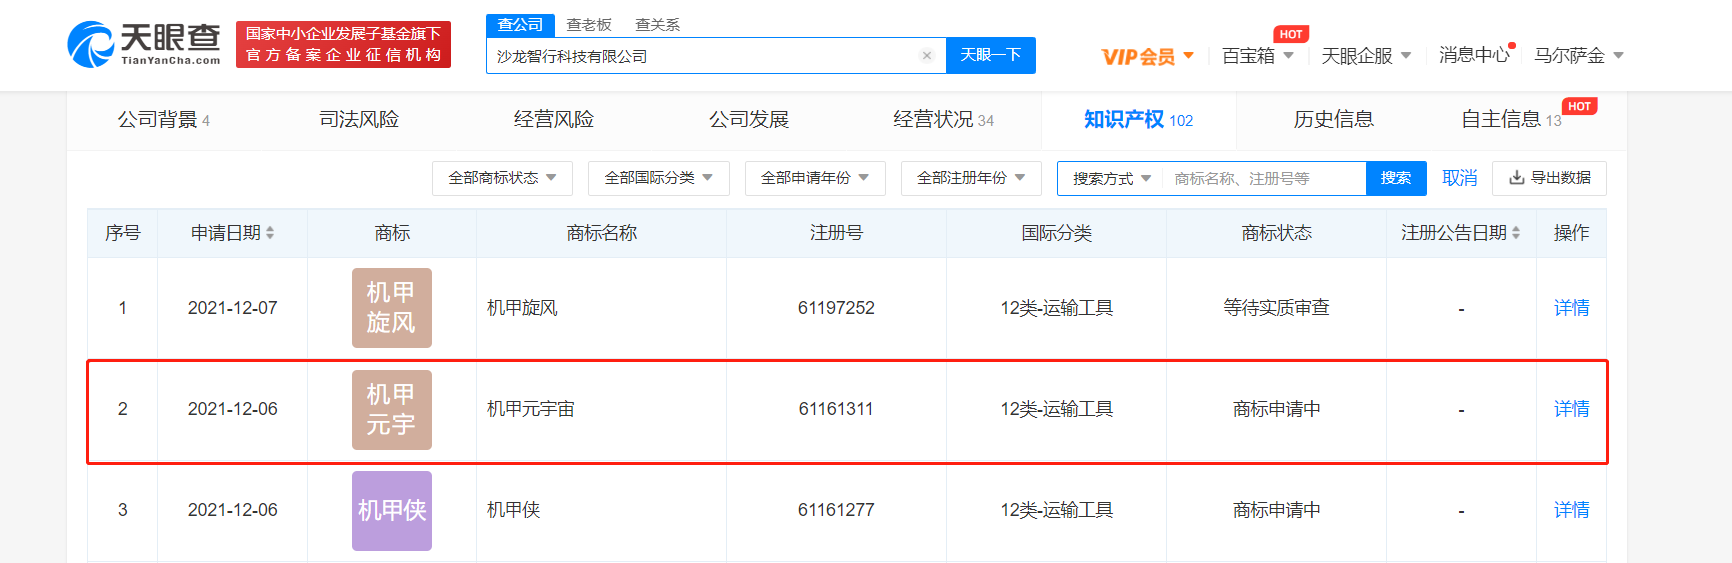Click the export data download icon button
1732x563 pixels.
[1549, 178]
